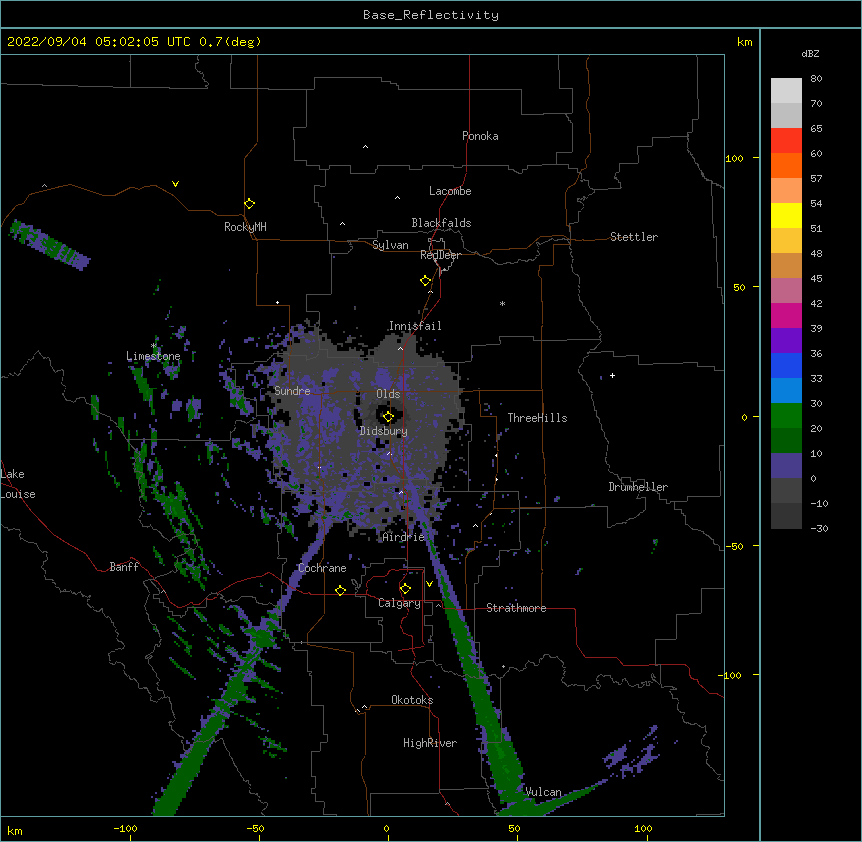Pick the light gray 70-80 dBZ legend swatch
The height and width of the screenshot is (842, 862).
[x=786, y=90]
